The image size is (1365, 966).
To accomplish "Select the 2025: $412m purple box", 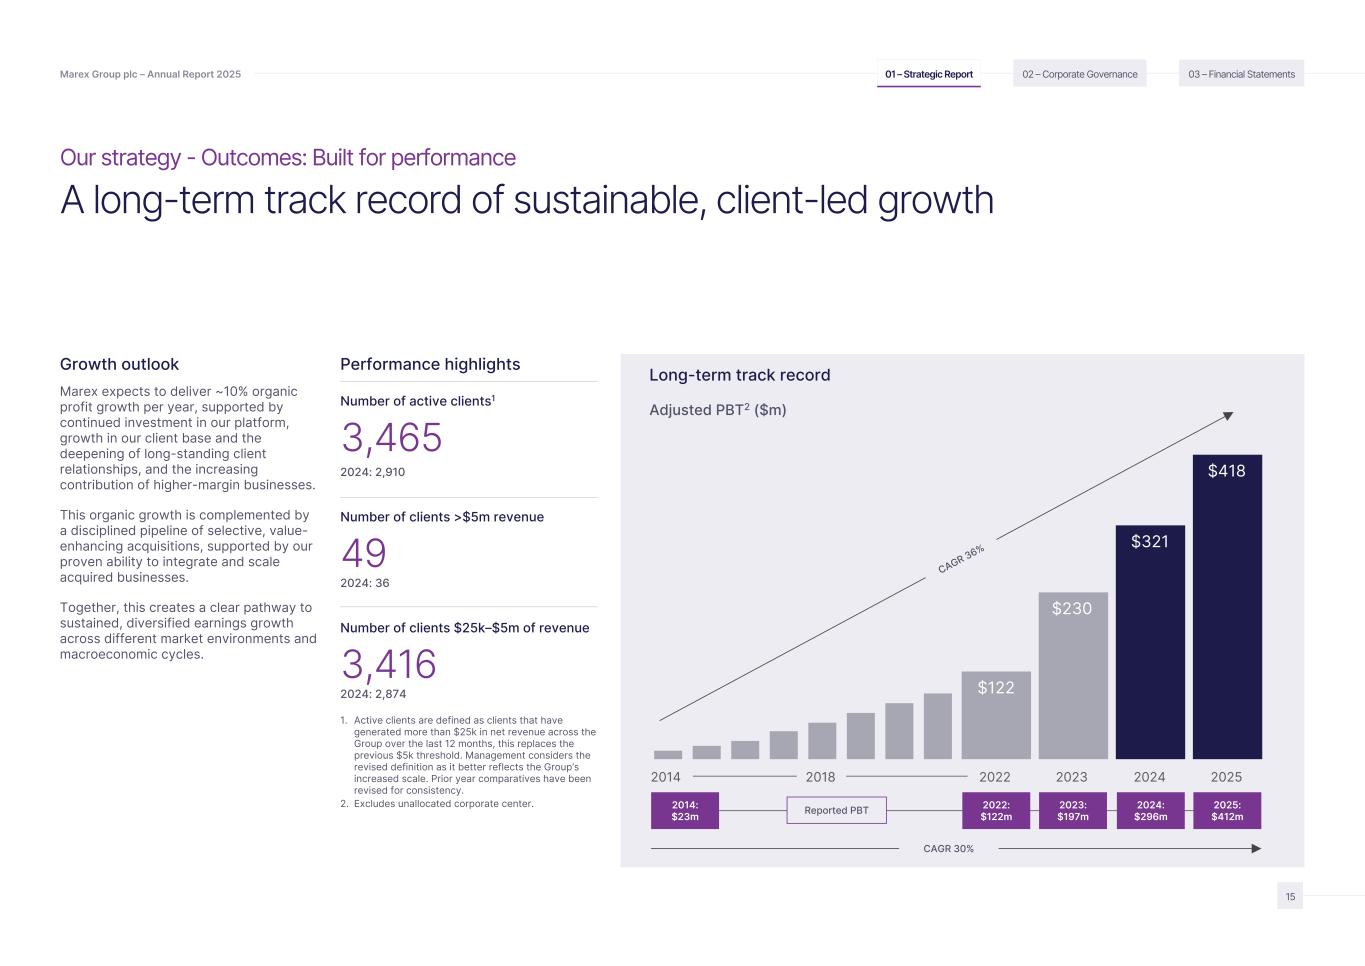I will [1226, 810].
